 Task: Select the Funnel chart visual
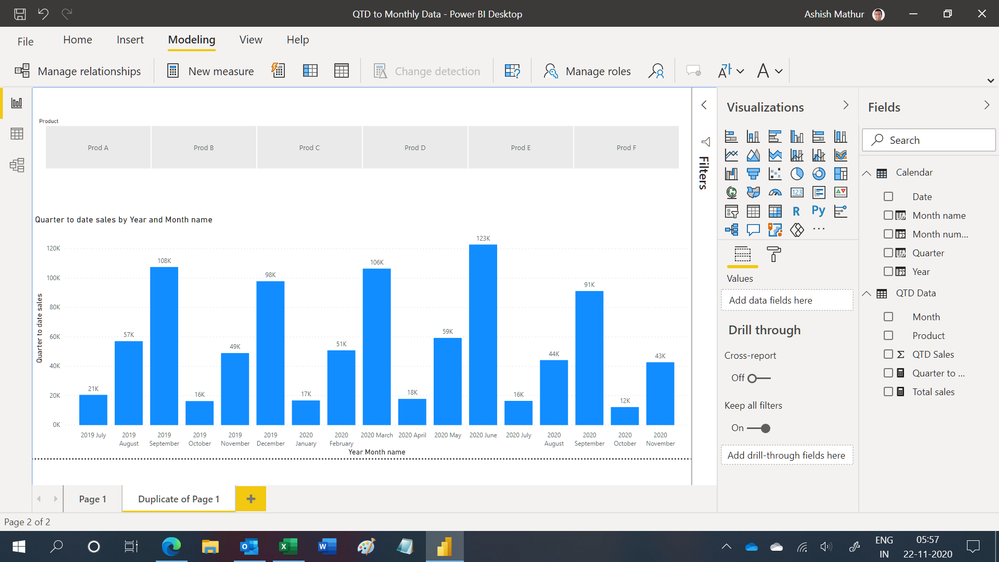pos(753,173)
